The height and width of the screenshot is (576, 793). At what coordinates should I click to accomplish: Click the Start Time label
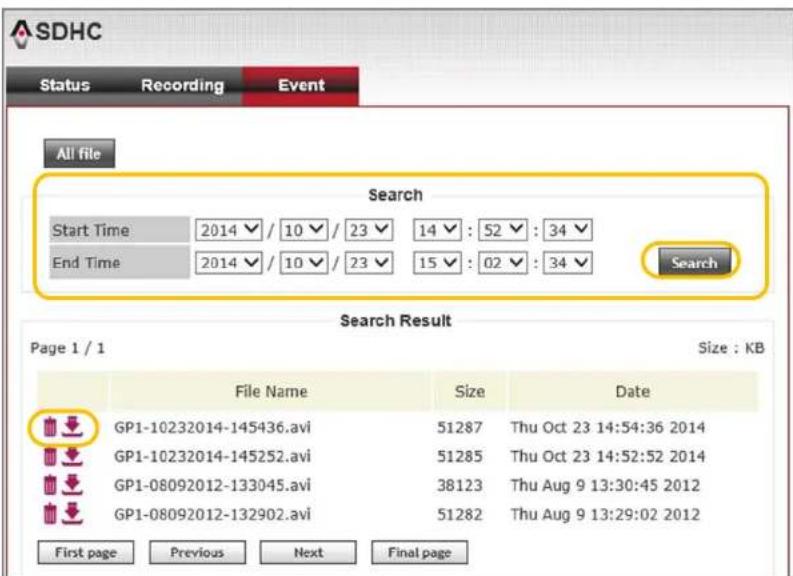[x=91, y=231]
